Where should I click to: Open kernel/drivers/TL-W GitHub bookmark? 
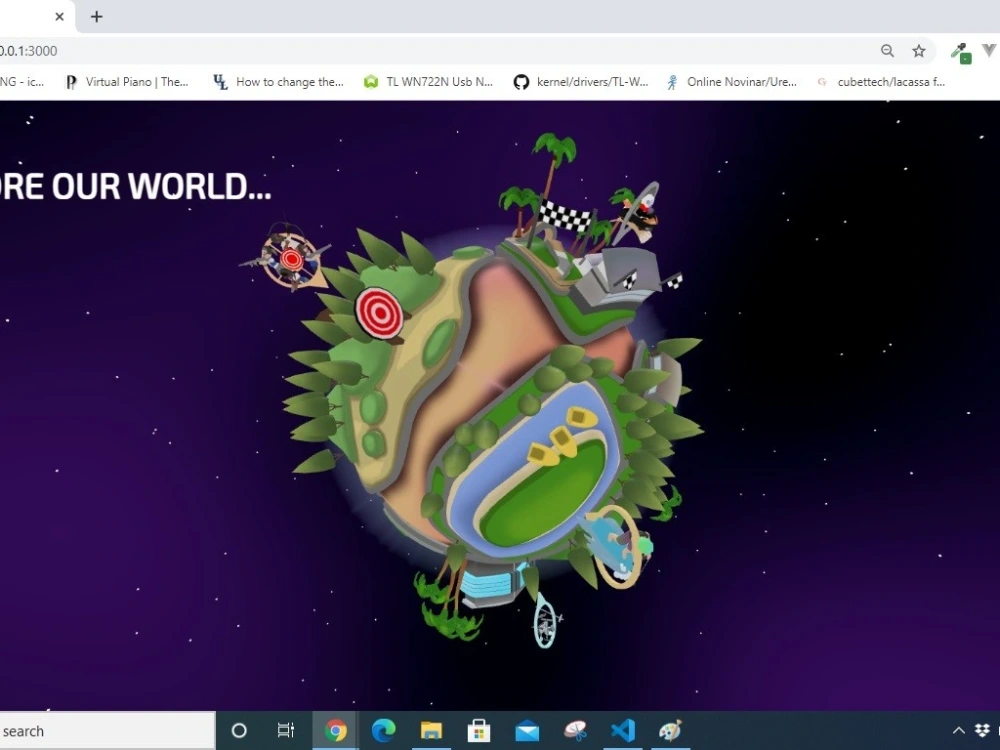[x=581, y=82]
